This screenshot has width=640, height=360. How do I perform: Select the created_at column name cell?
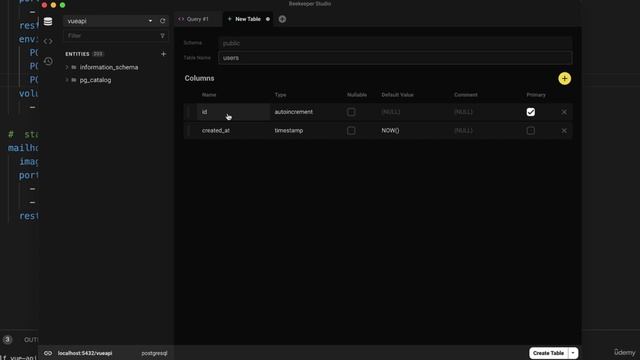(233, 131)
